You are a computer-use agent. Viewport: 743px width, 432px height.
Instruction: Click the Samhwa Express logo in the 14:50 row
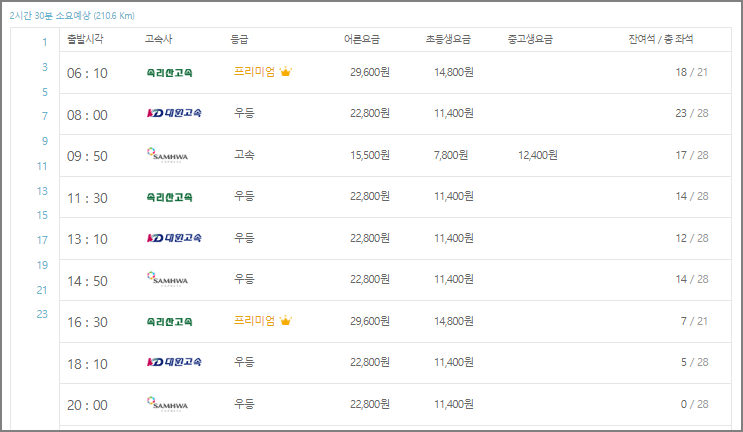167,279
